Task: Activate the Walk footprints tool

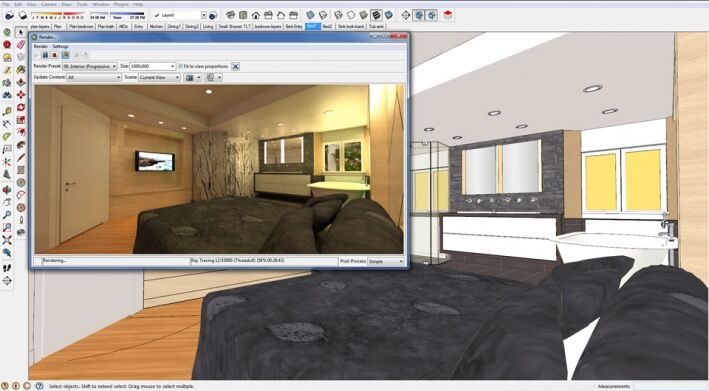Action: click(7, 268)
